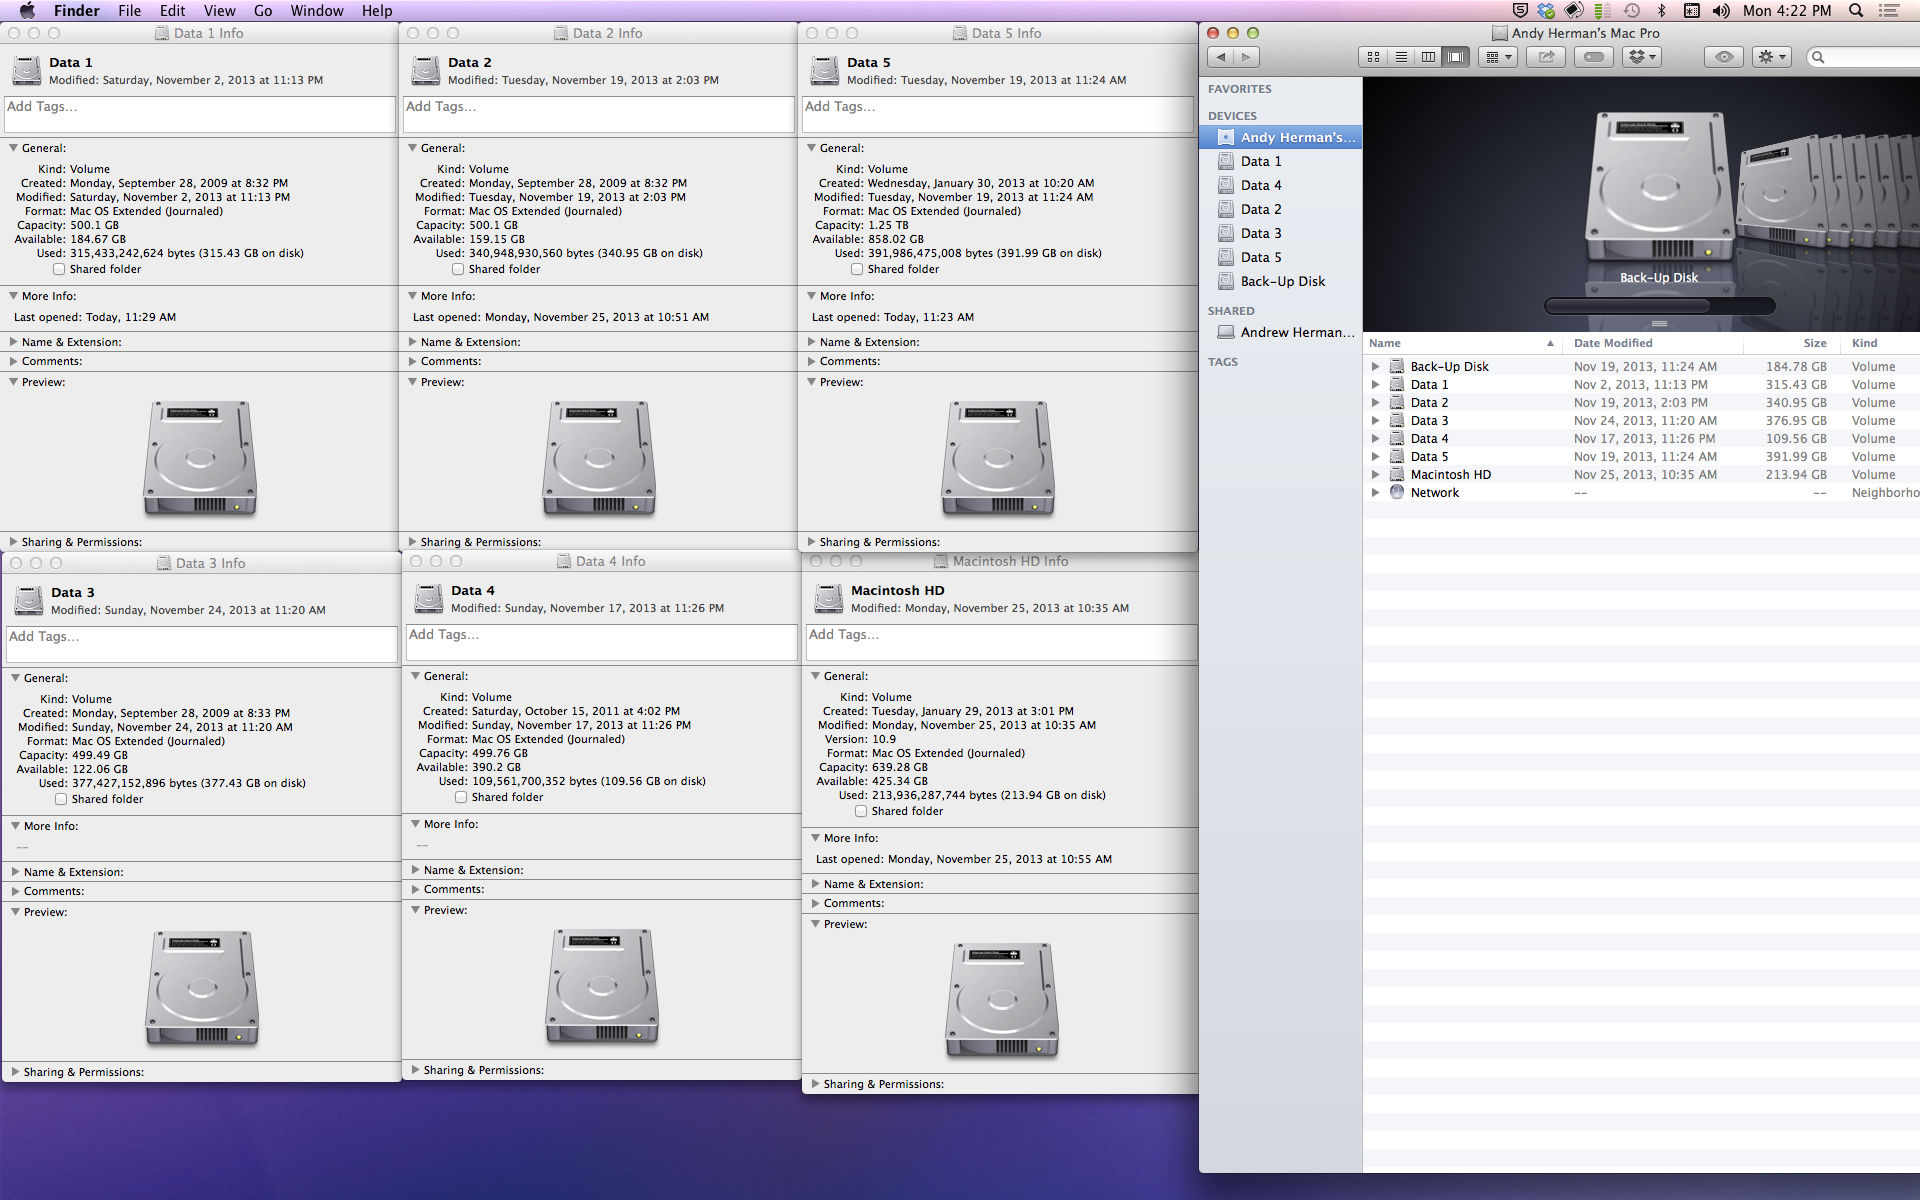Open the Share toolbar button
This screenshot has width=1920, height=1200.
pyautogui.click(x=1546, y=57)
